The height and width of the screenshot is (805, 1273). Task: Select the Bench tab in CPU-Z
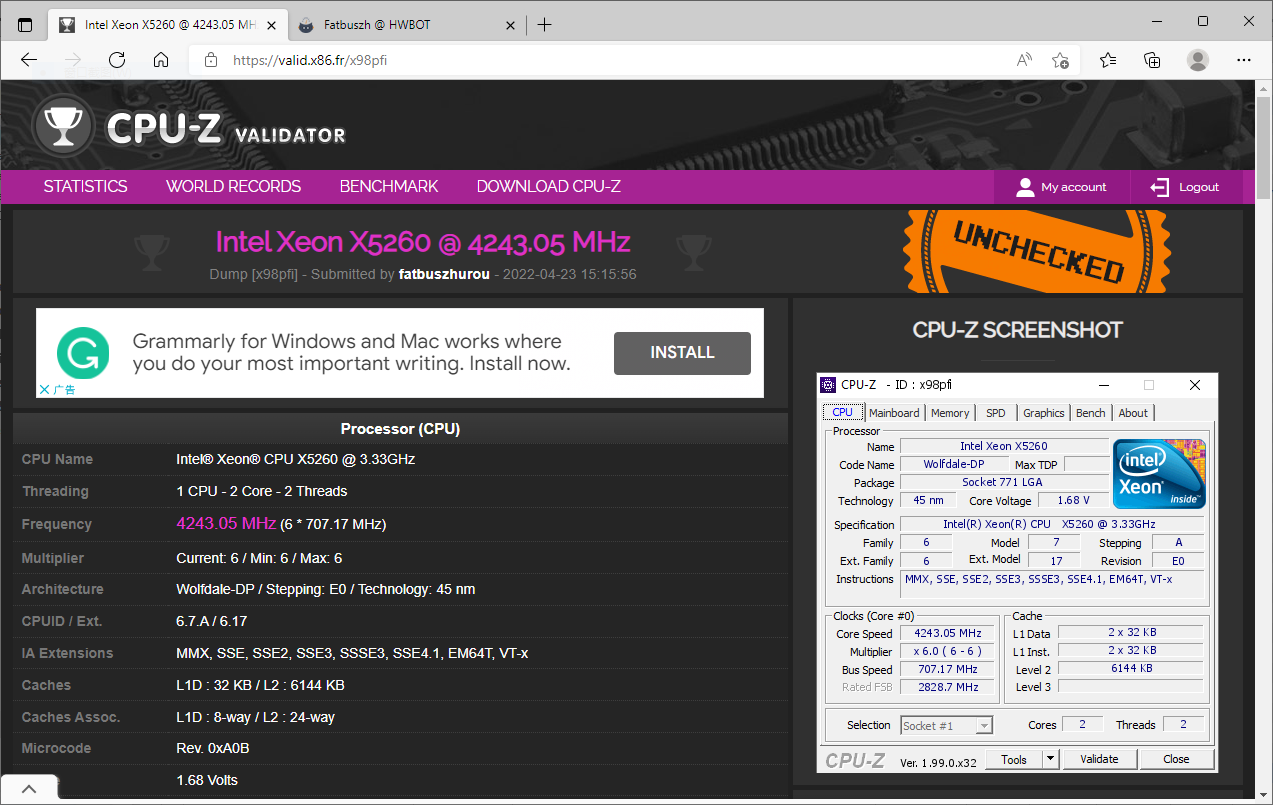tap(1091, 413)
